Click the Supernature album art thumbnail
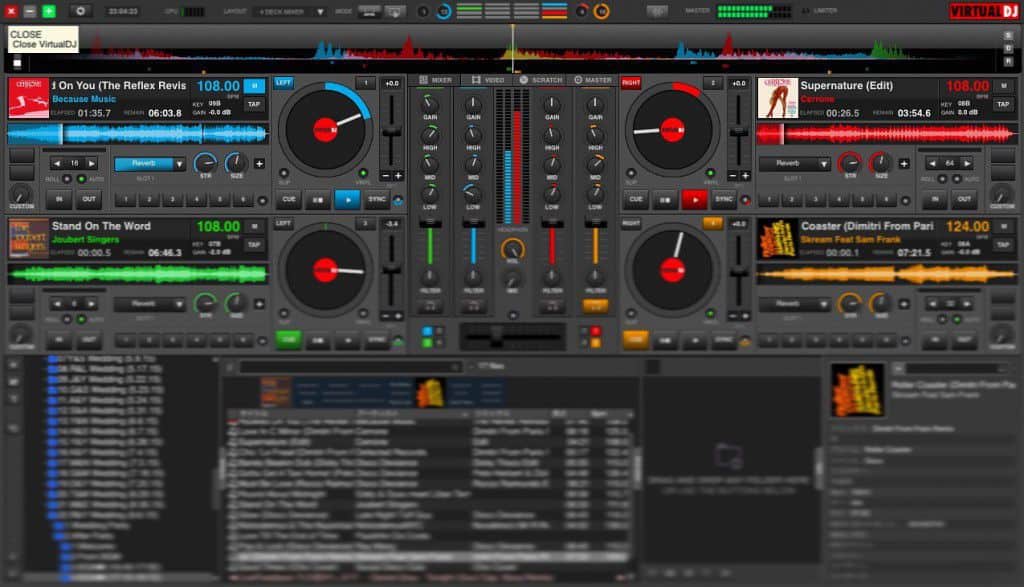 tap(776, 98)
